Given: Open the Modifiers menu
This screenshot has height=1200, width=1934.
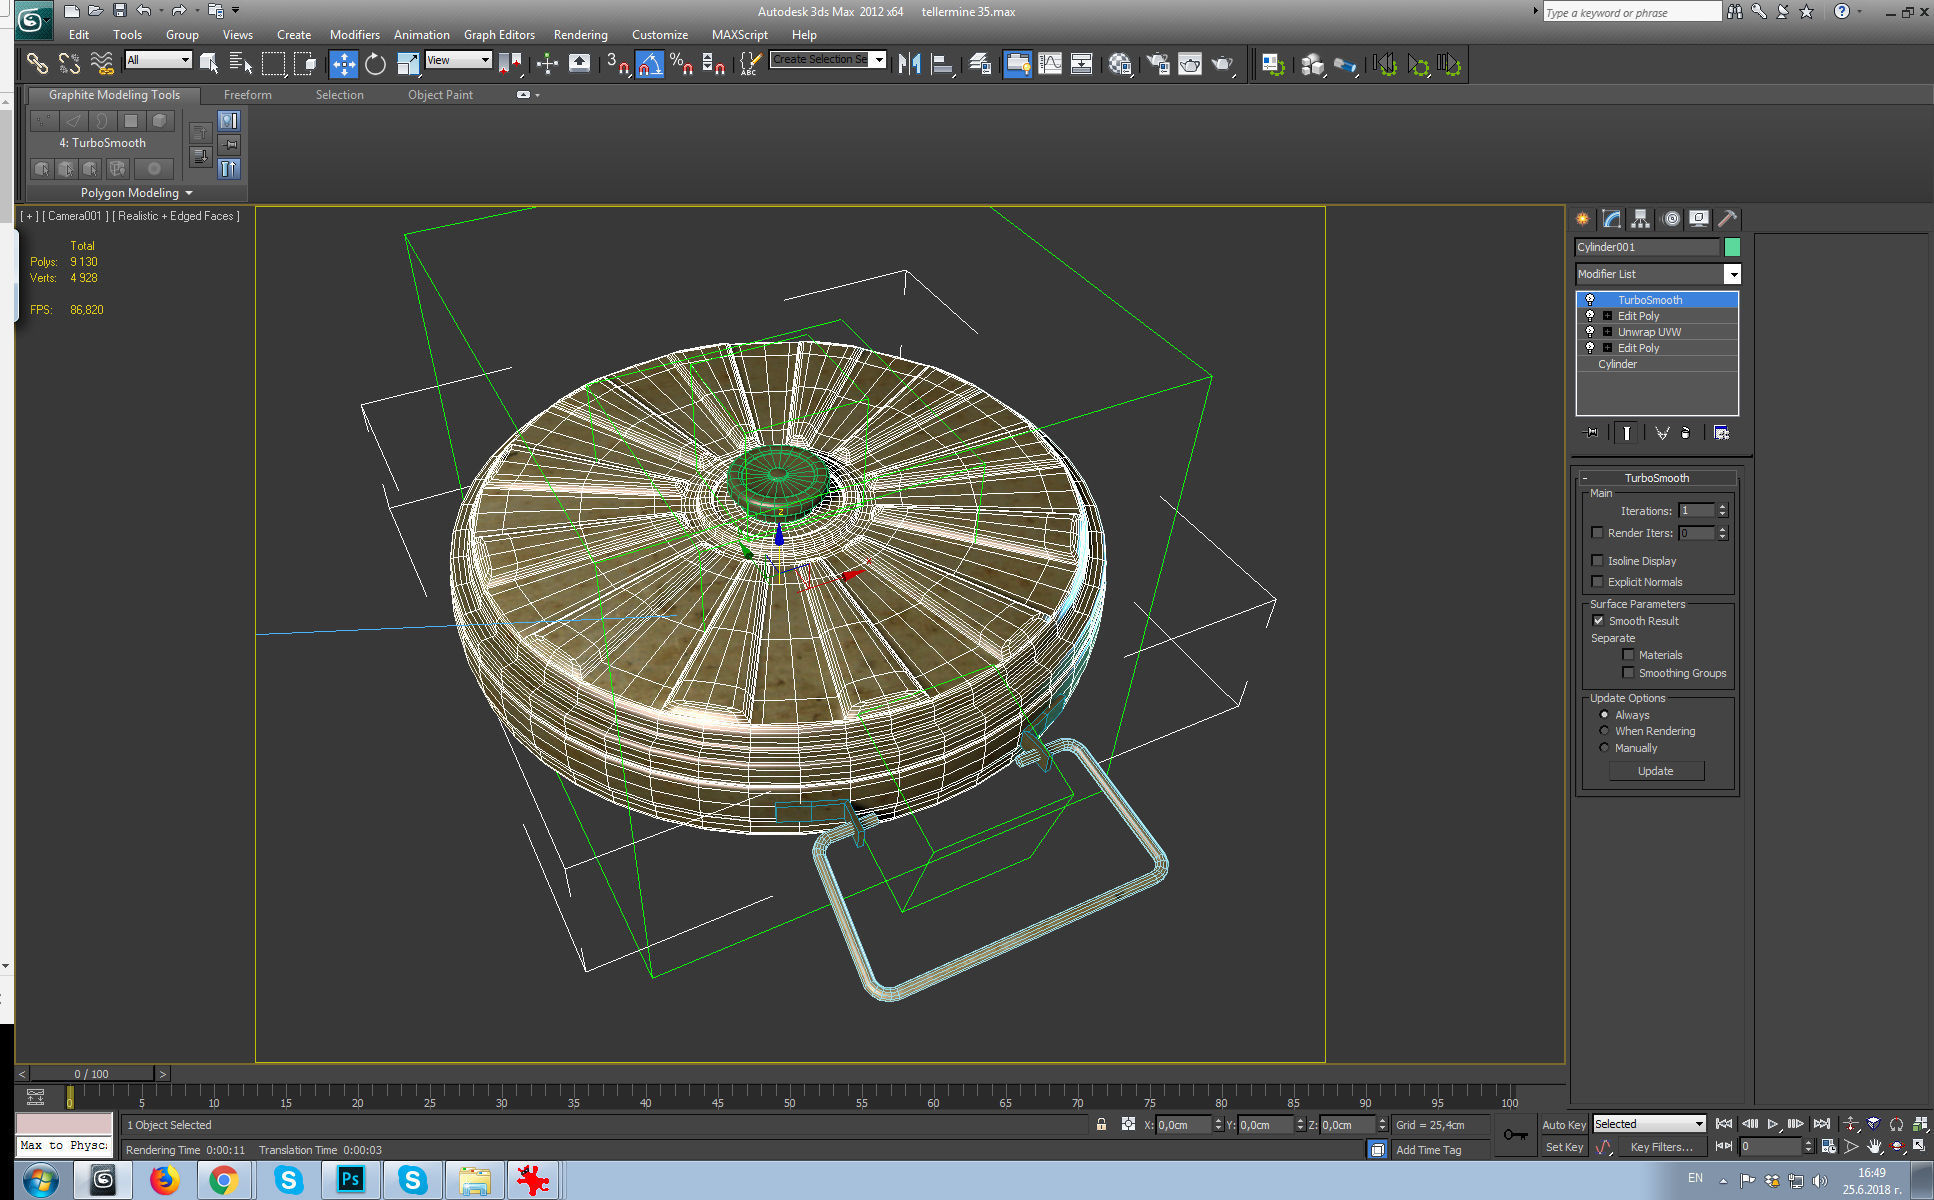Looking at the screenshot, I should pyautogui.click(x=354, y=34).
